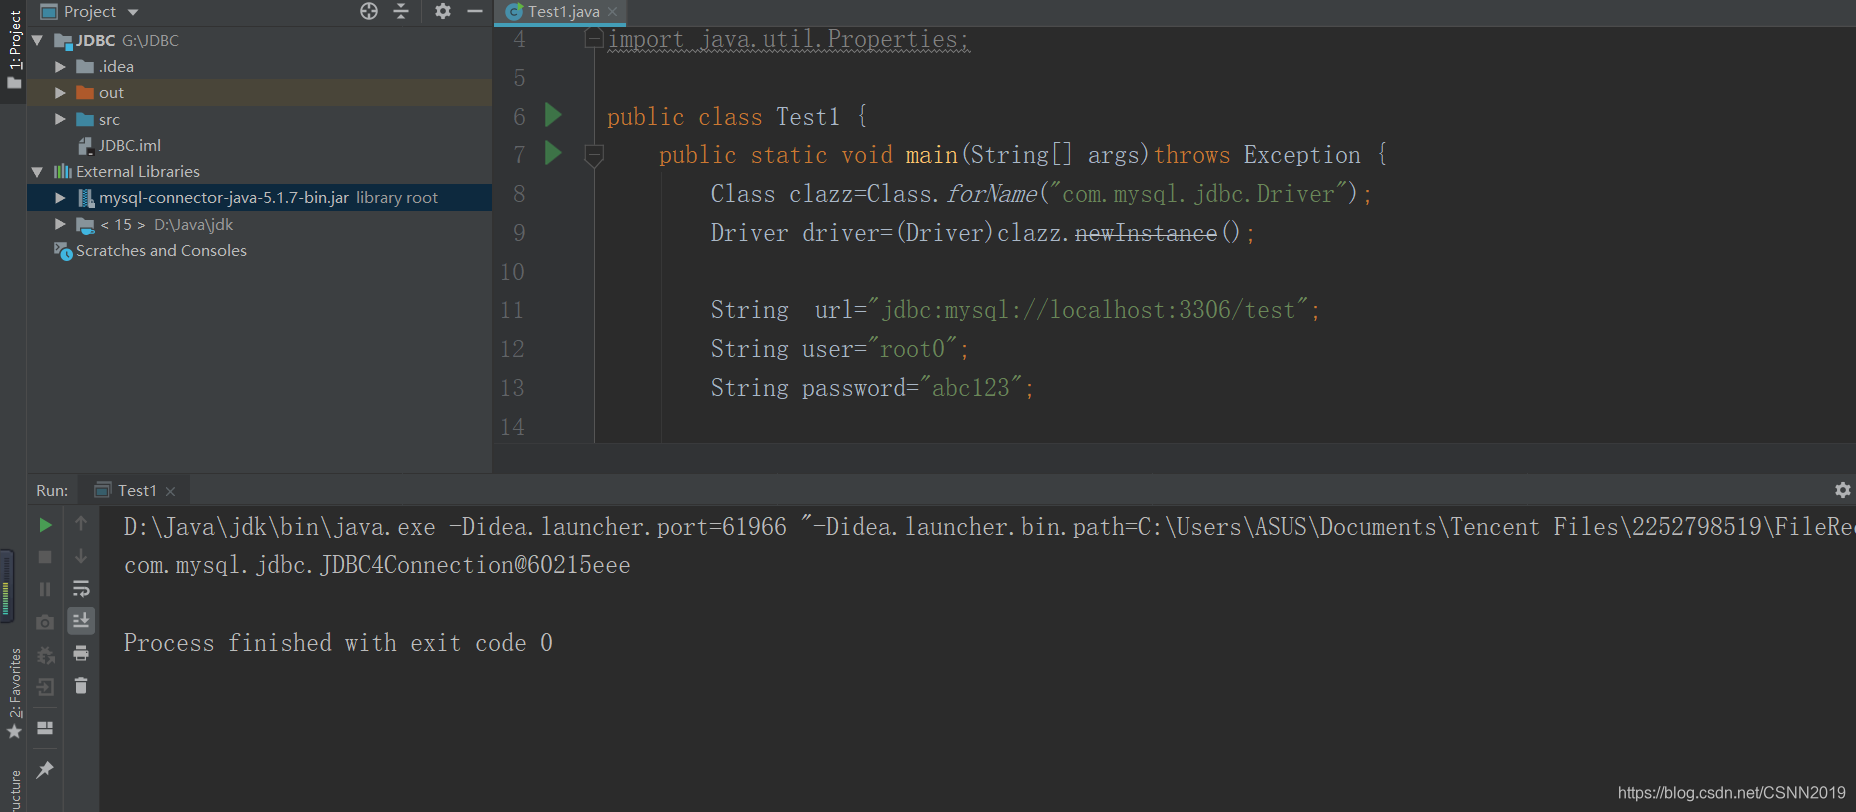Pin the Run tab

pyautogui.click(x=45, y=769)
